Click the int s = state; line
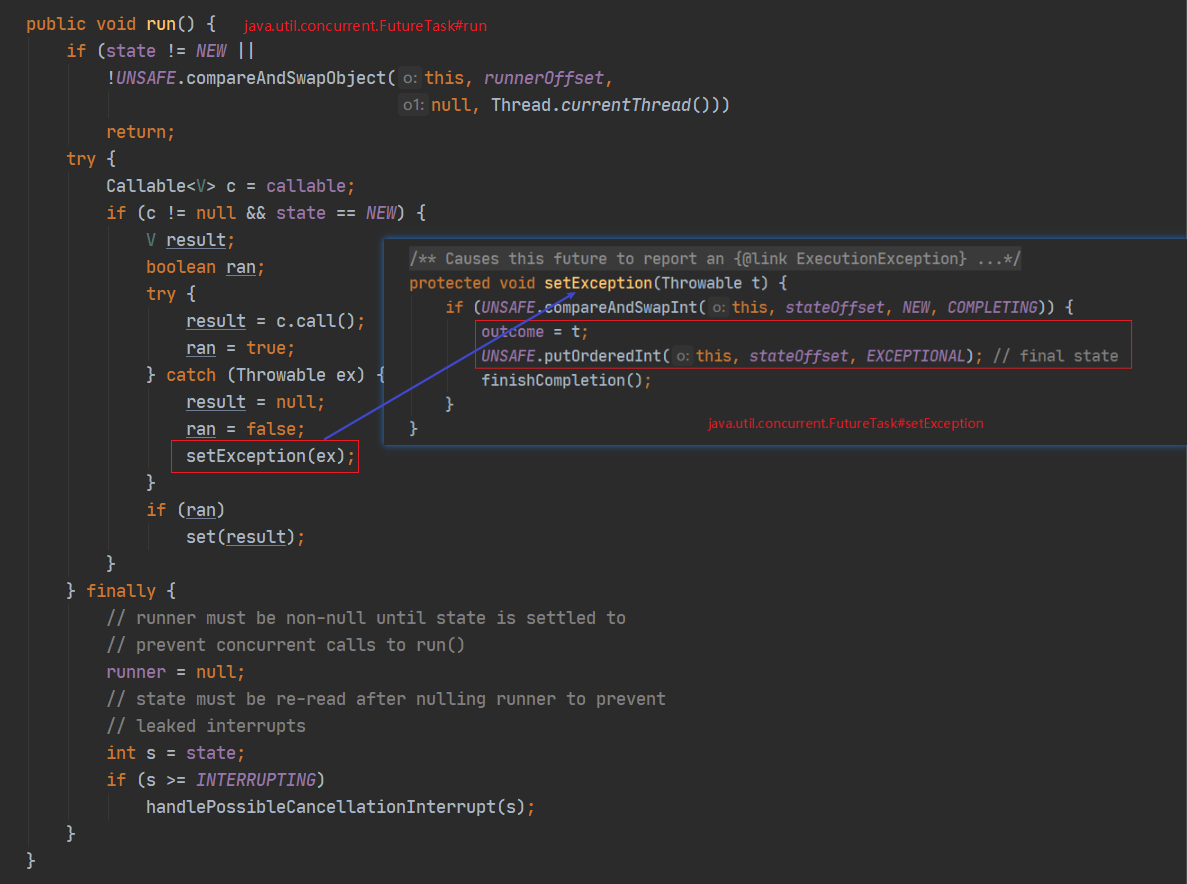The width and height of the screenshot is (1187, 884). pos(176,753)
